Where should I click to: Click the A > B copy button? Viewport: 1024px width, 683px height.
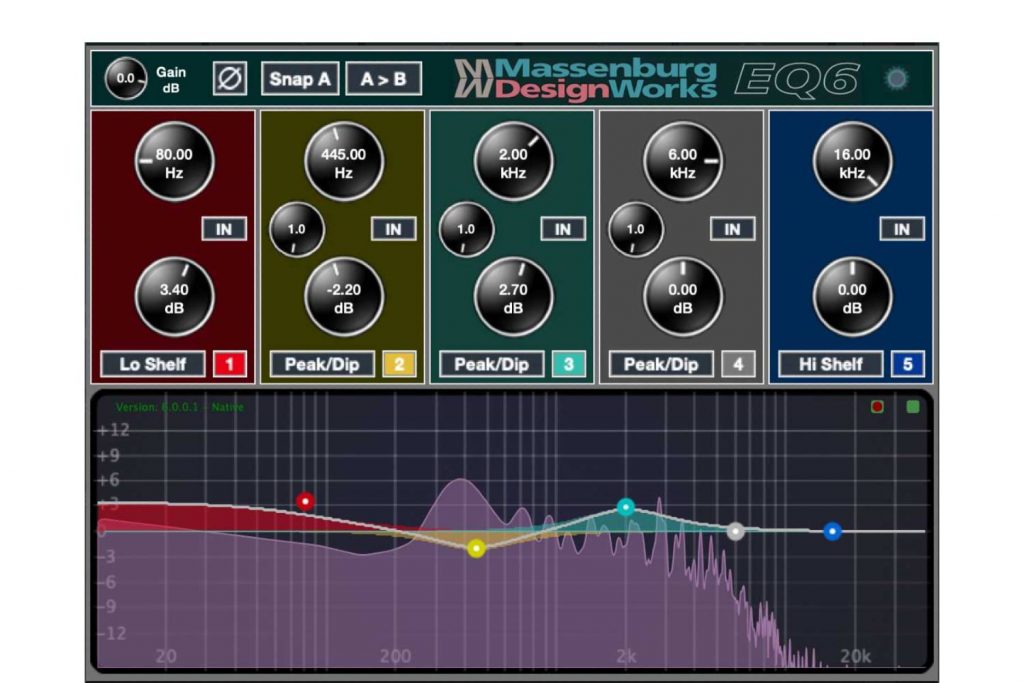pos(383,79)
